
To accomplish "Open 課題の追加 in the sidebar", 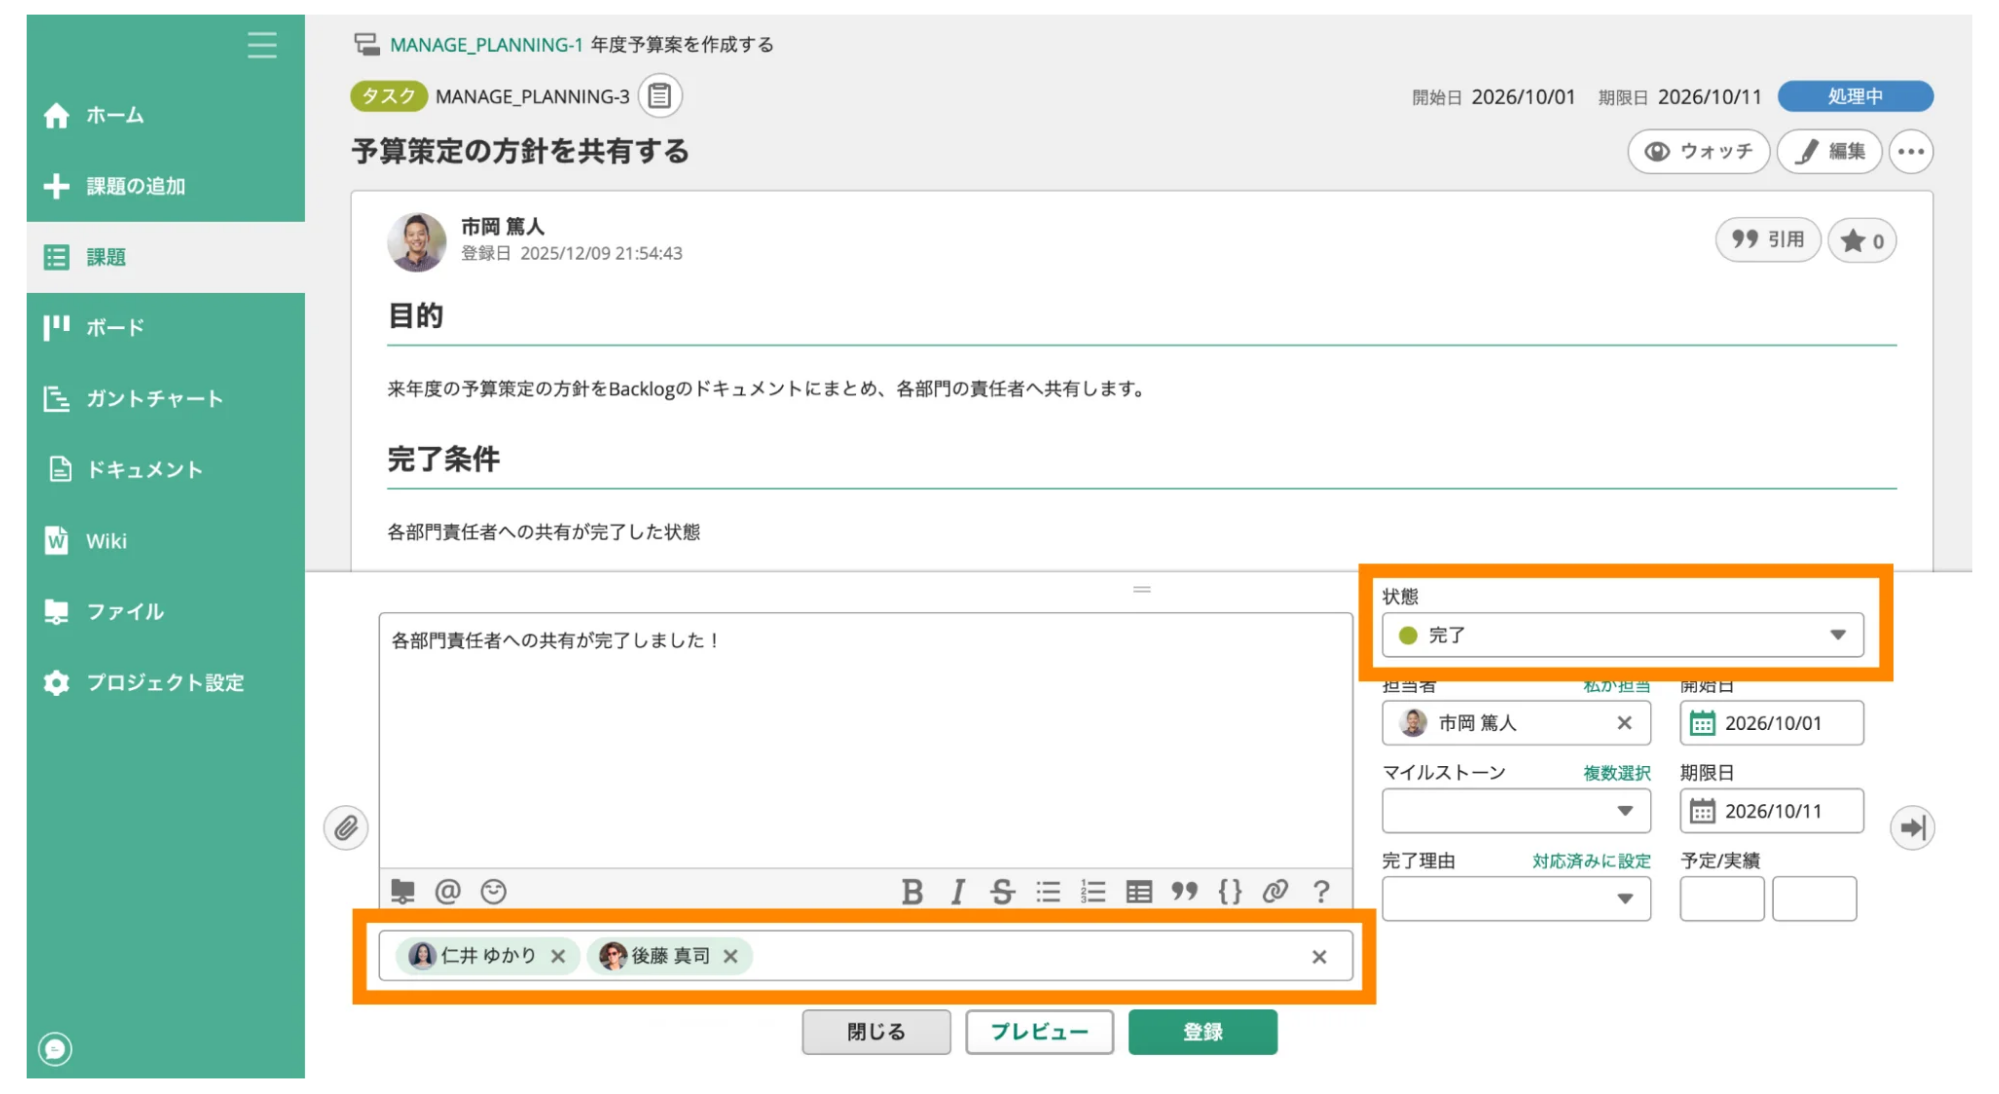I will coord(165,186).
